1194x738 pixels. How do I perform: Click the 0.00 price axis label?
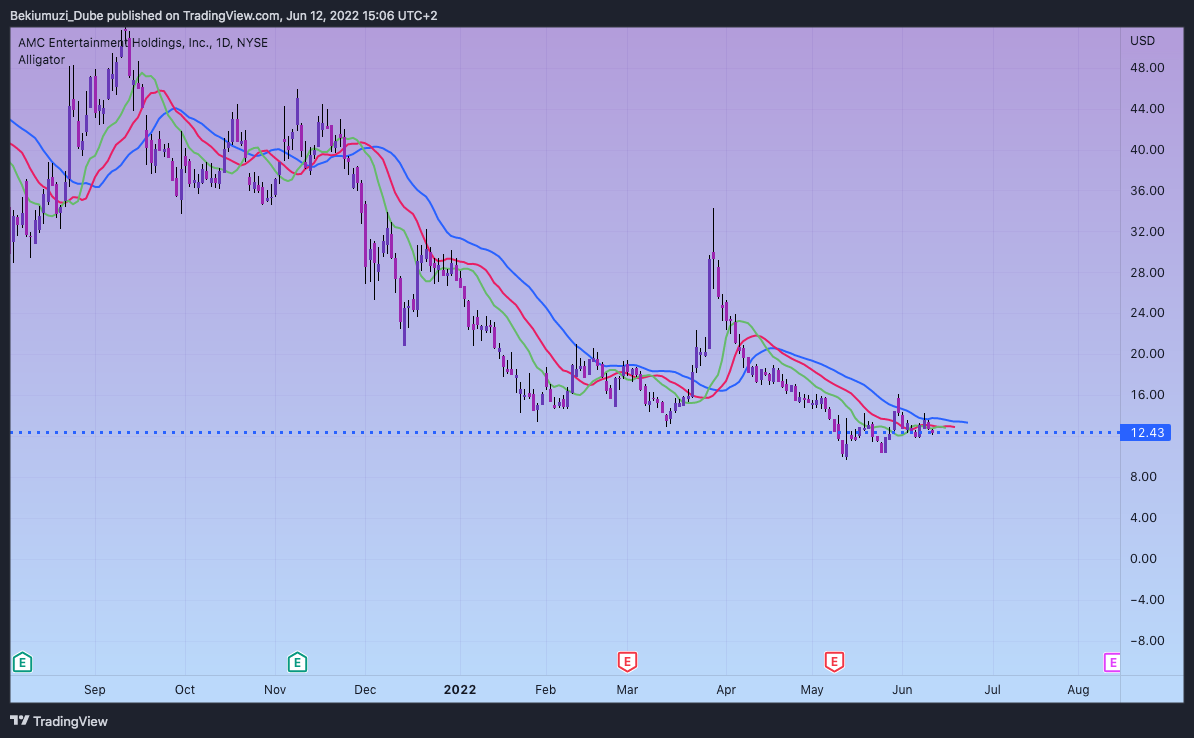tap(1143, 558)
